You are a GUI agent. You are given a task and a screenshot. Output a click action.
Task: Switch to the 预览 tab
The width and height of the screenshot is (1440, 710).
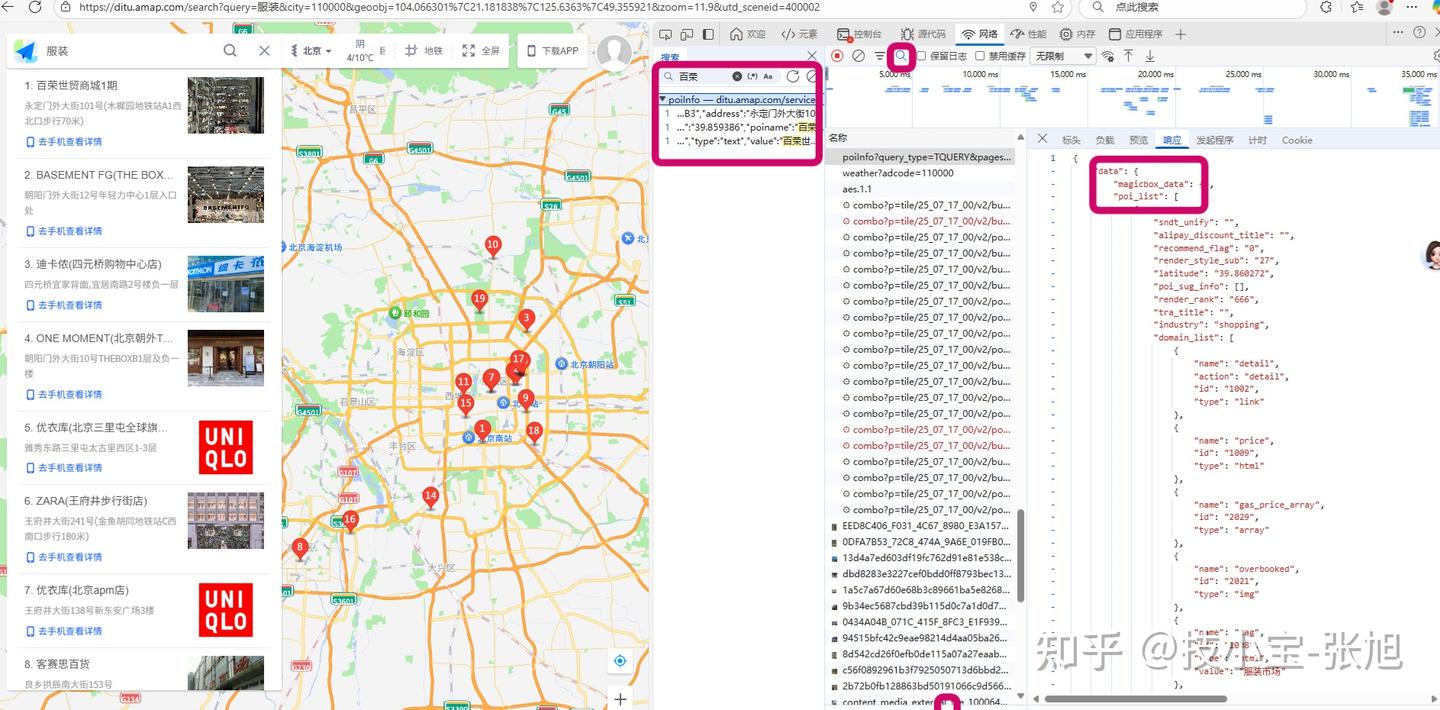pos(1138,140)
